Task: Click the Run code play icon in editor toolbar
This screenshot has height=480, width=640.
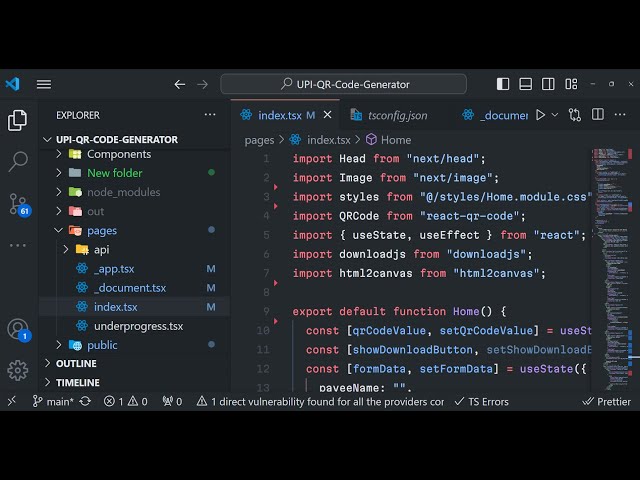Action: coord(541,115)
